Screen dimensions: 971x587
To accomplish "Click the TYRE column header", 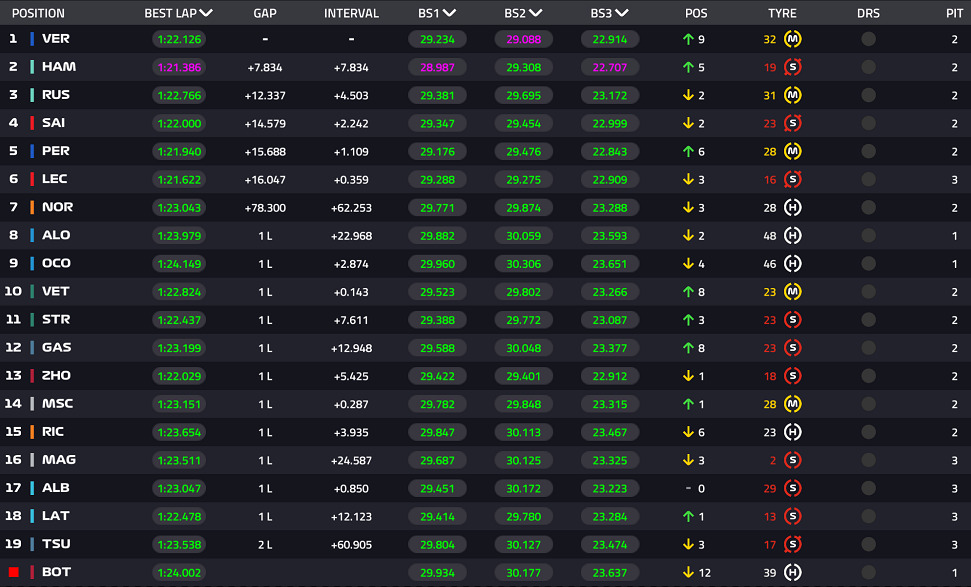I will [782, 13].
